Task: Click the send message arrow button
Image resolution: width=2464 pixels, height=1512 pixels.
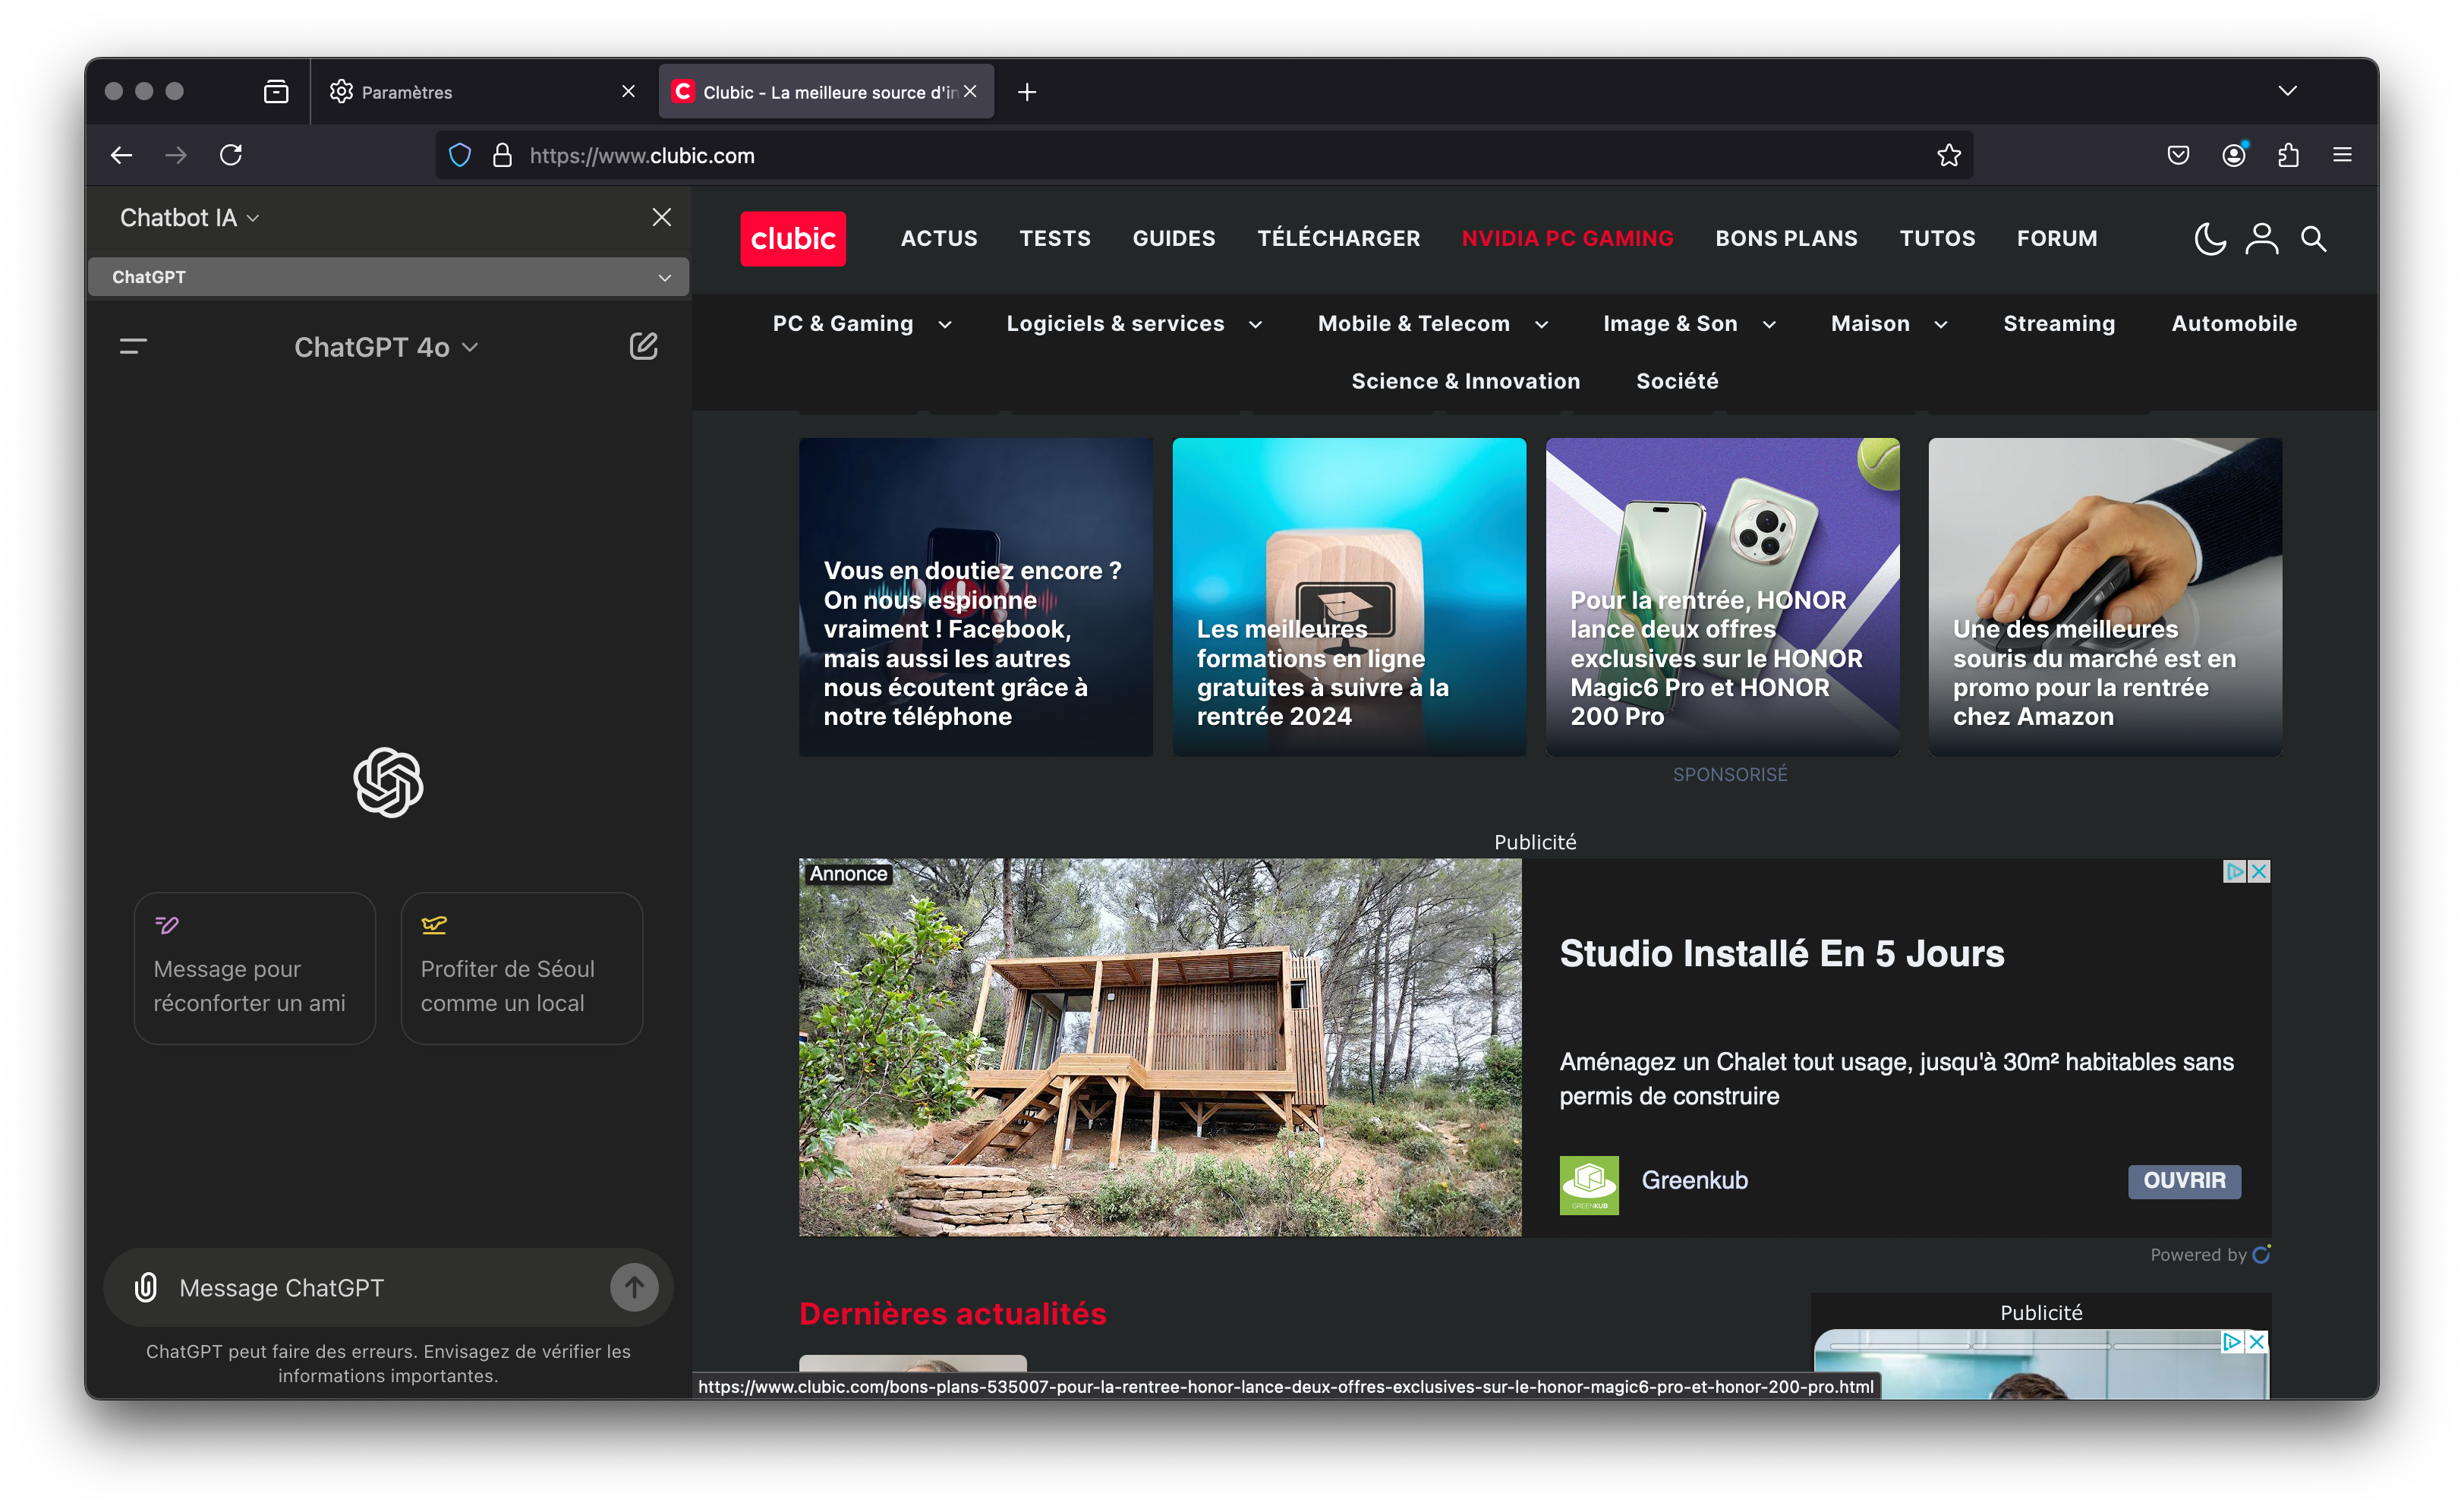Action: (634, 1287)
